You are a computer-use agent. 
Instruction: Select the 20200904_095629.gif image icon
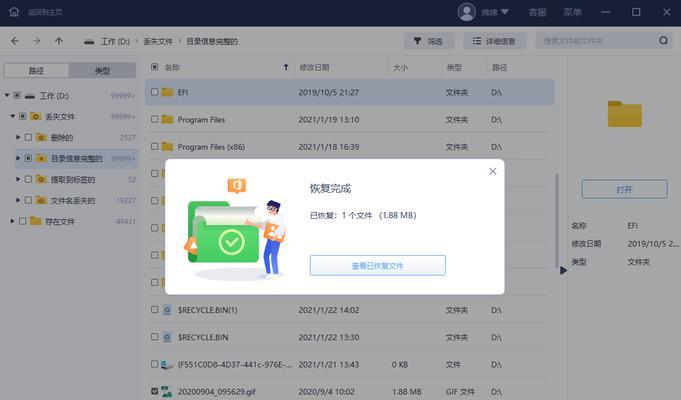pyautogui.click(x=167, y=391)
